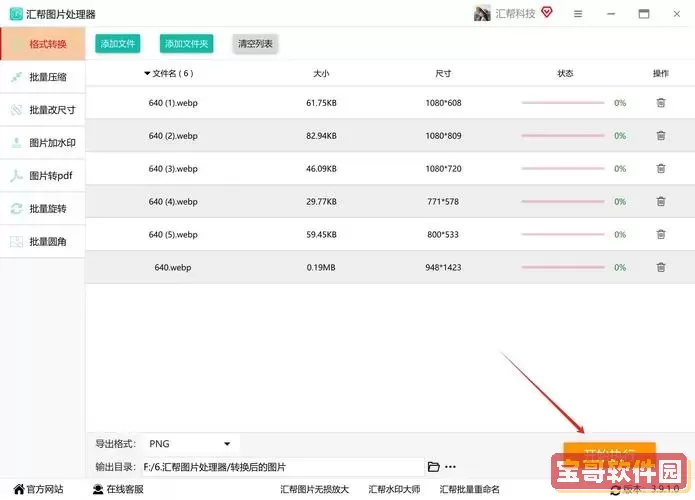
Task: Go to the 批量圆角 tab
Action: coord(43,242)
